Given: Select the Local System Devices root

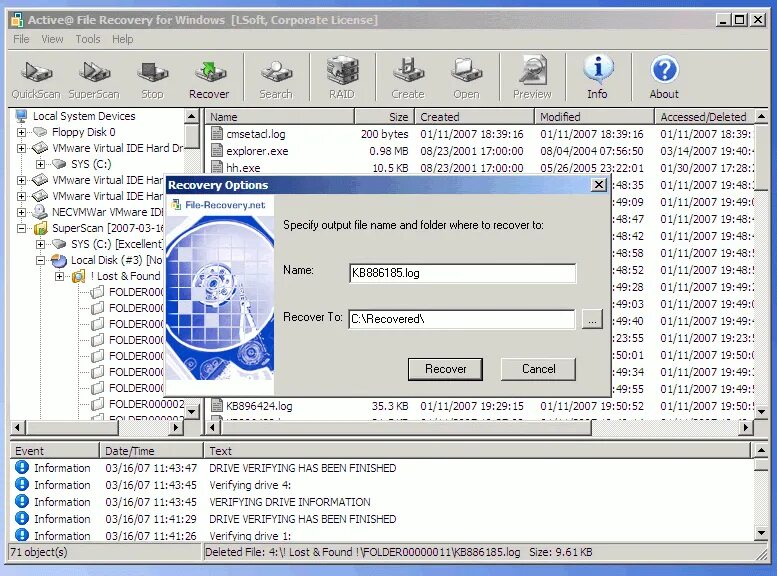Looking at the screenshot, I should [84, 116].
